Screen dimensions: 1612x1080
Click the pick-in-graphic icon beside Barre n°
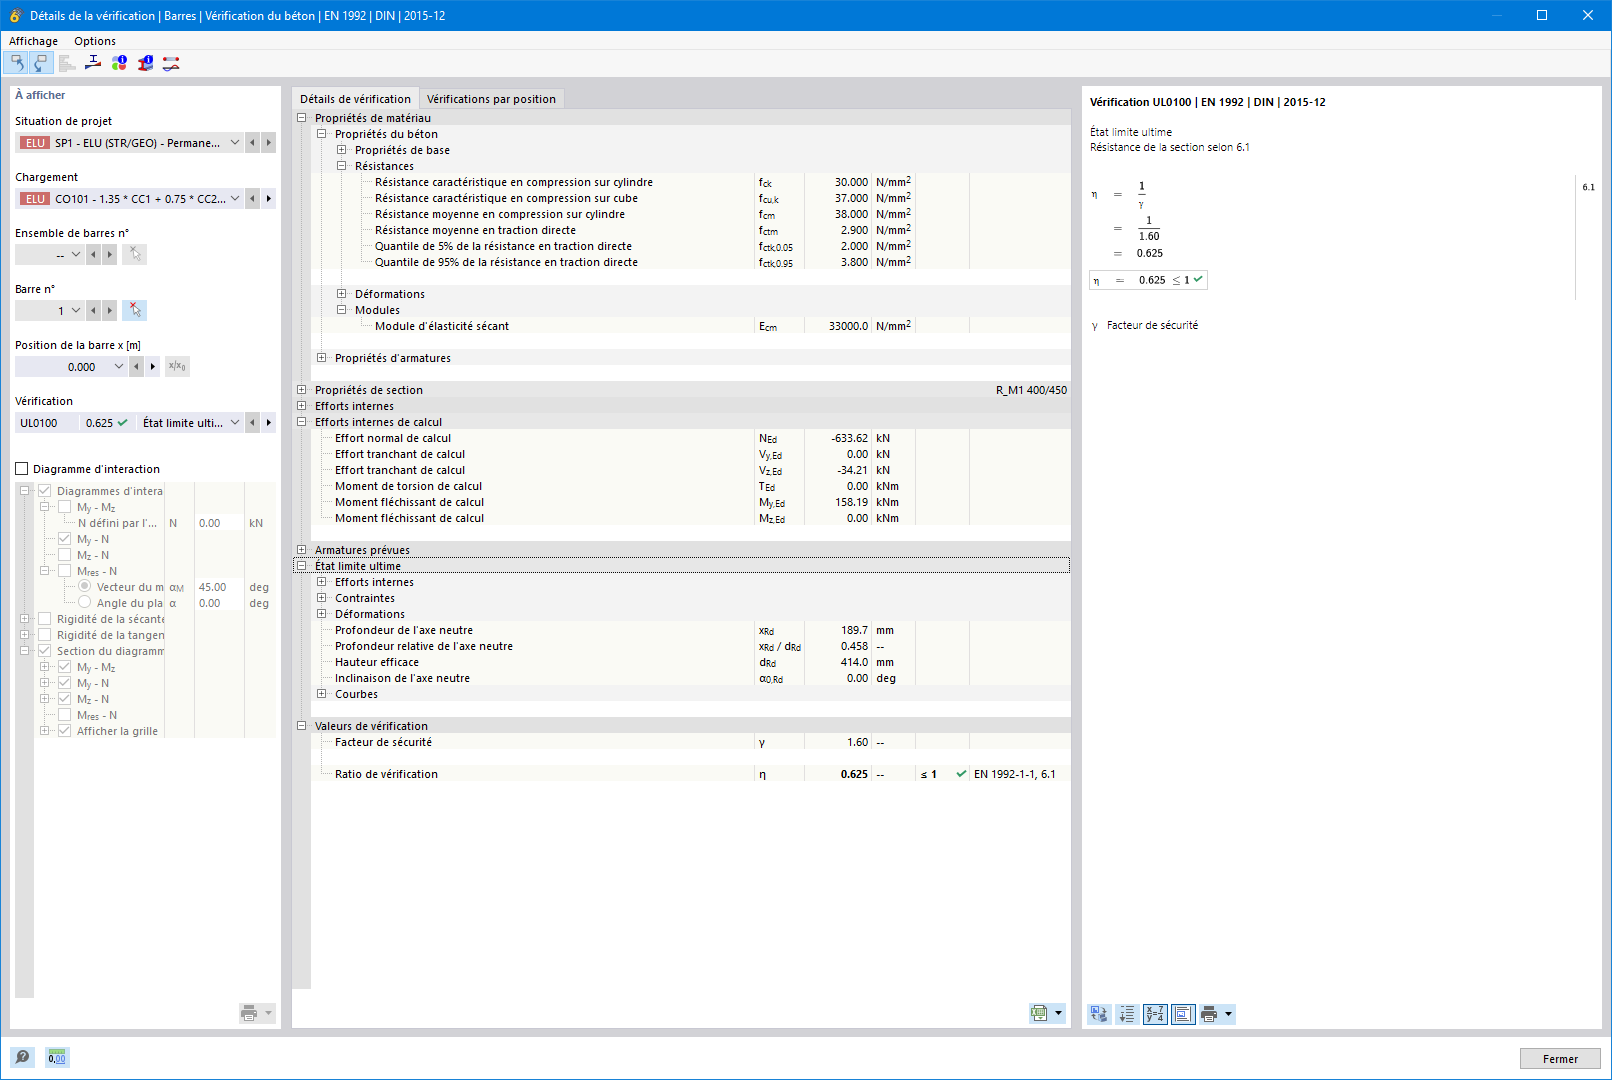click(x=134, y=311)
